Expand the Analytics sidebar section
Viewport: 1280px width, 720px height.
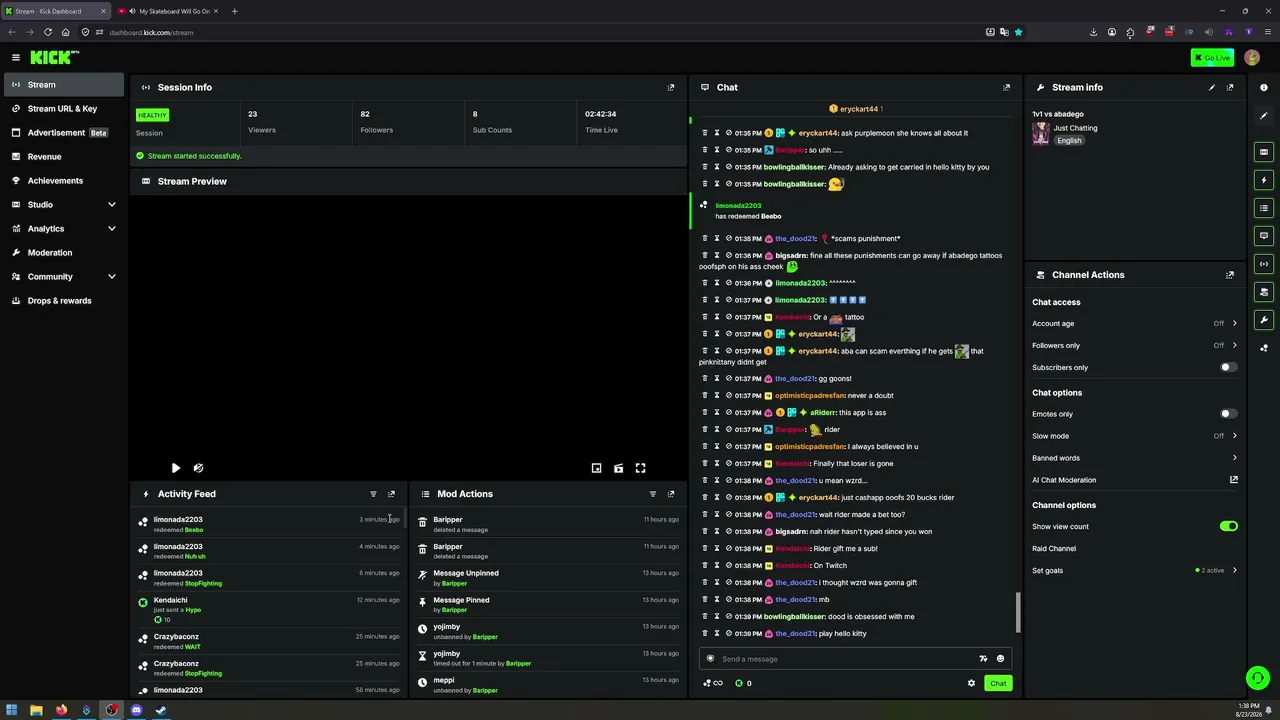112,229
